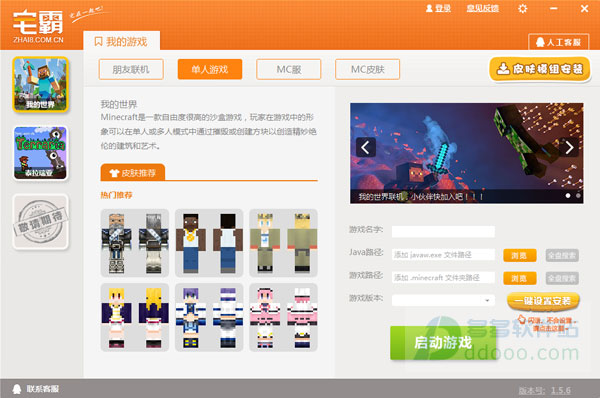Click the green 启动游戏 button
This screenshot has height=398, width=600.
[x=443, y=343]
